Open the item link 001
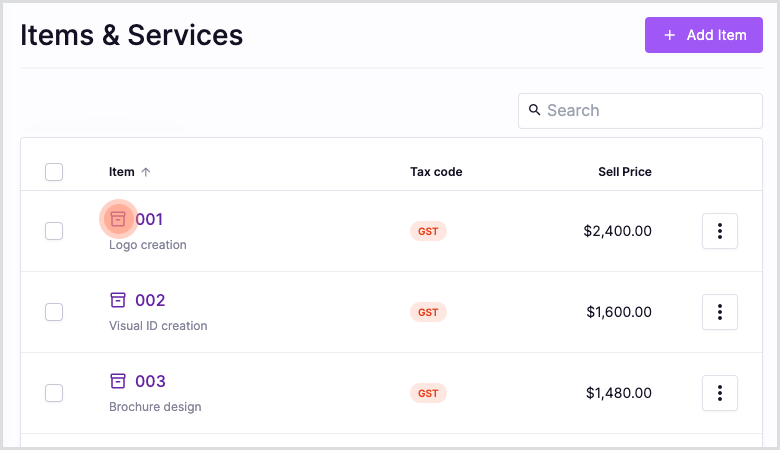The image size is (780, 450). (x=149, y=219)
